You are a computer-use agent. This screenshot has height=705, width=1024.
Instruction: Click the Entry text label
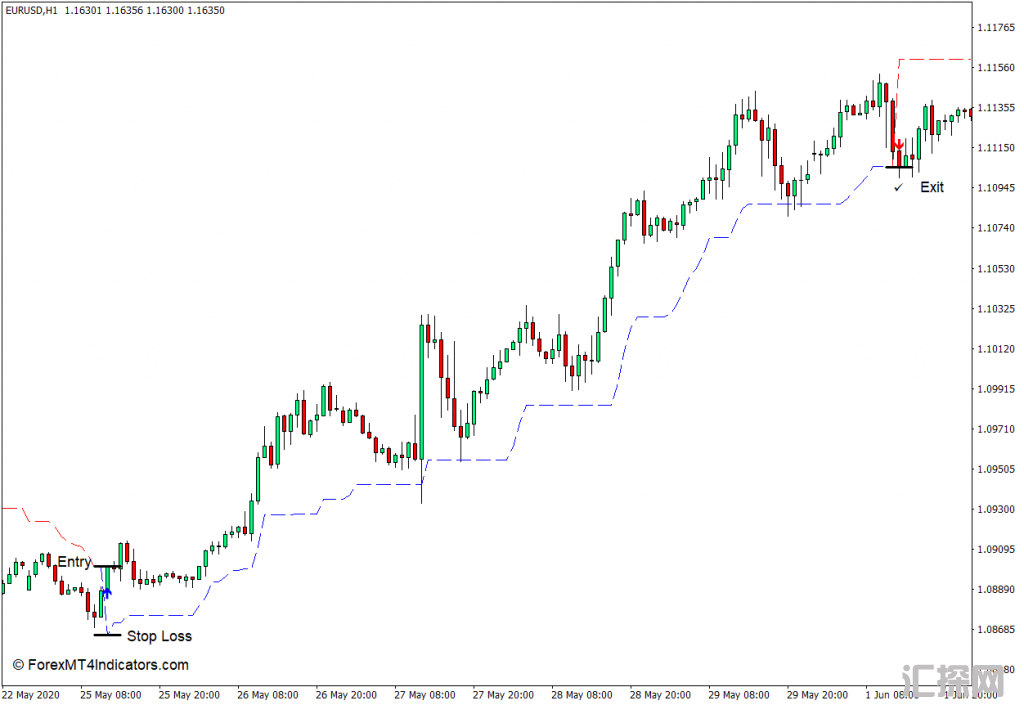[74, 562]
